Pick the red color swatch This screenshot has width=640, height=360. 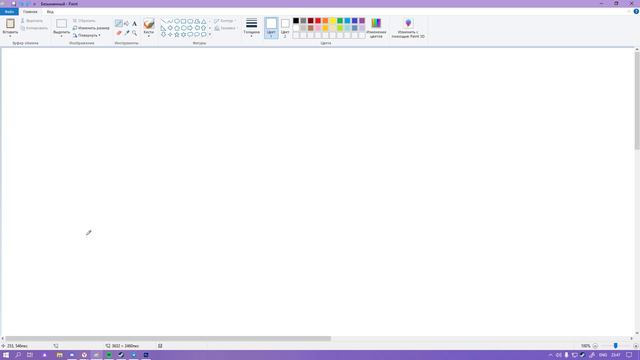coord(318,20)
